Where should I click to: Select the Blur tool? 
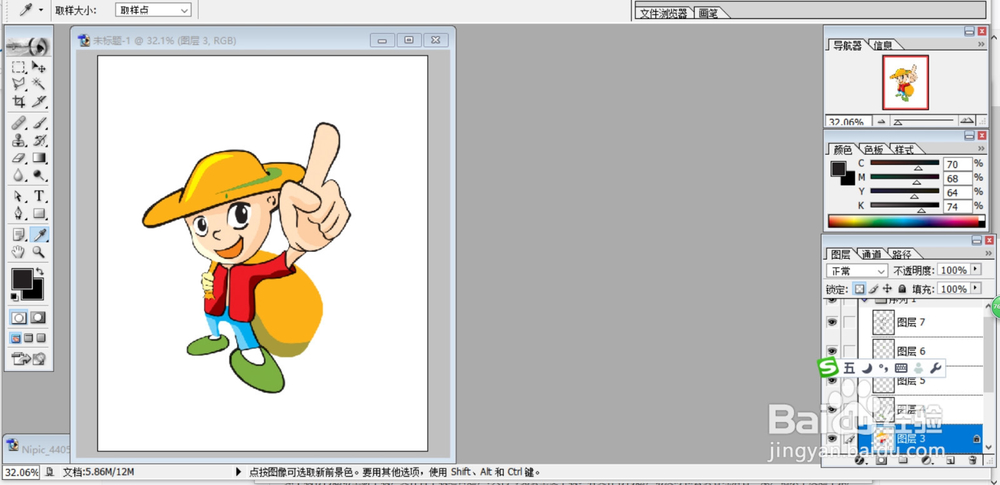pyautogui.click(x=19, y=174)
